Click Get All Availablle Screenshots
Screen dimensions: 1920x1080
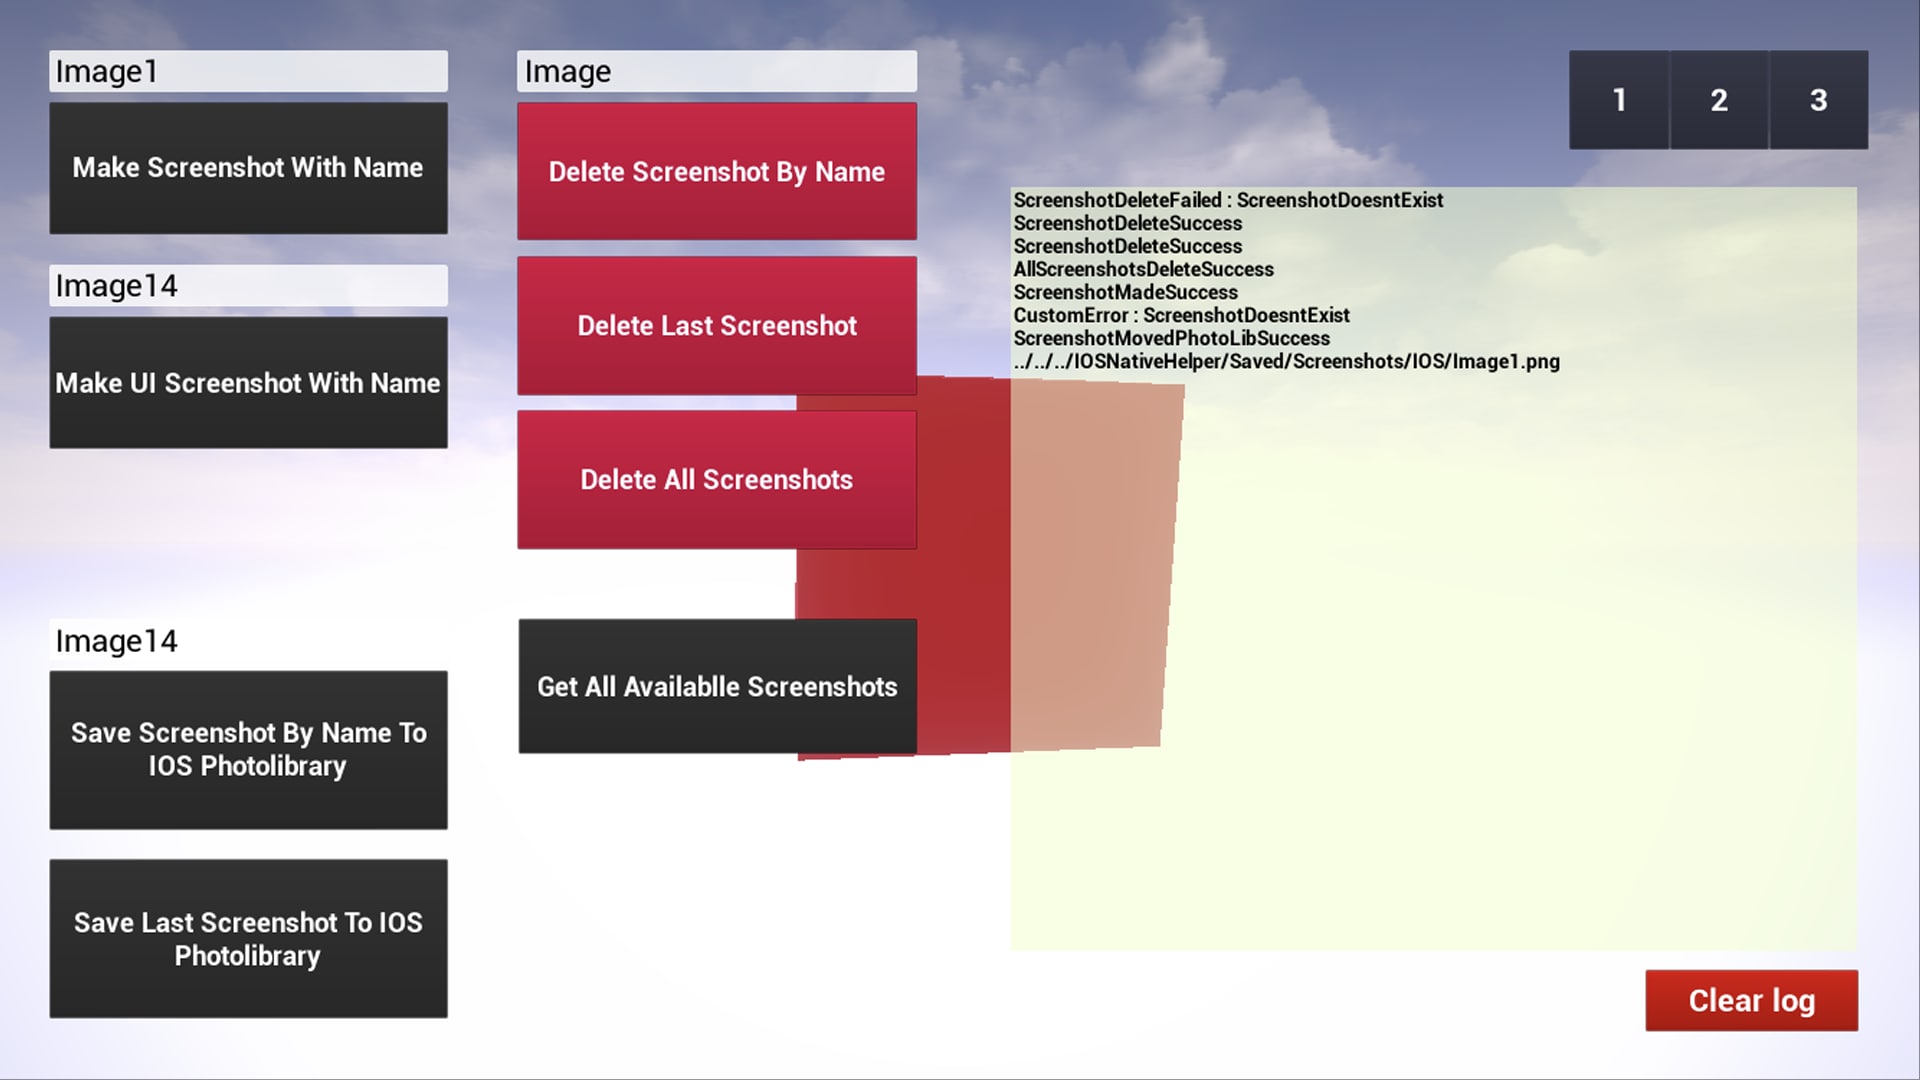pos(716,686)
